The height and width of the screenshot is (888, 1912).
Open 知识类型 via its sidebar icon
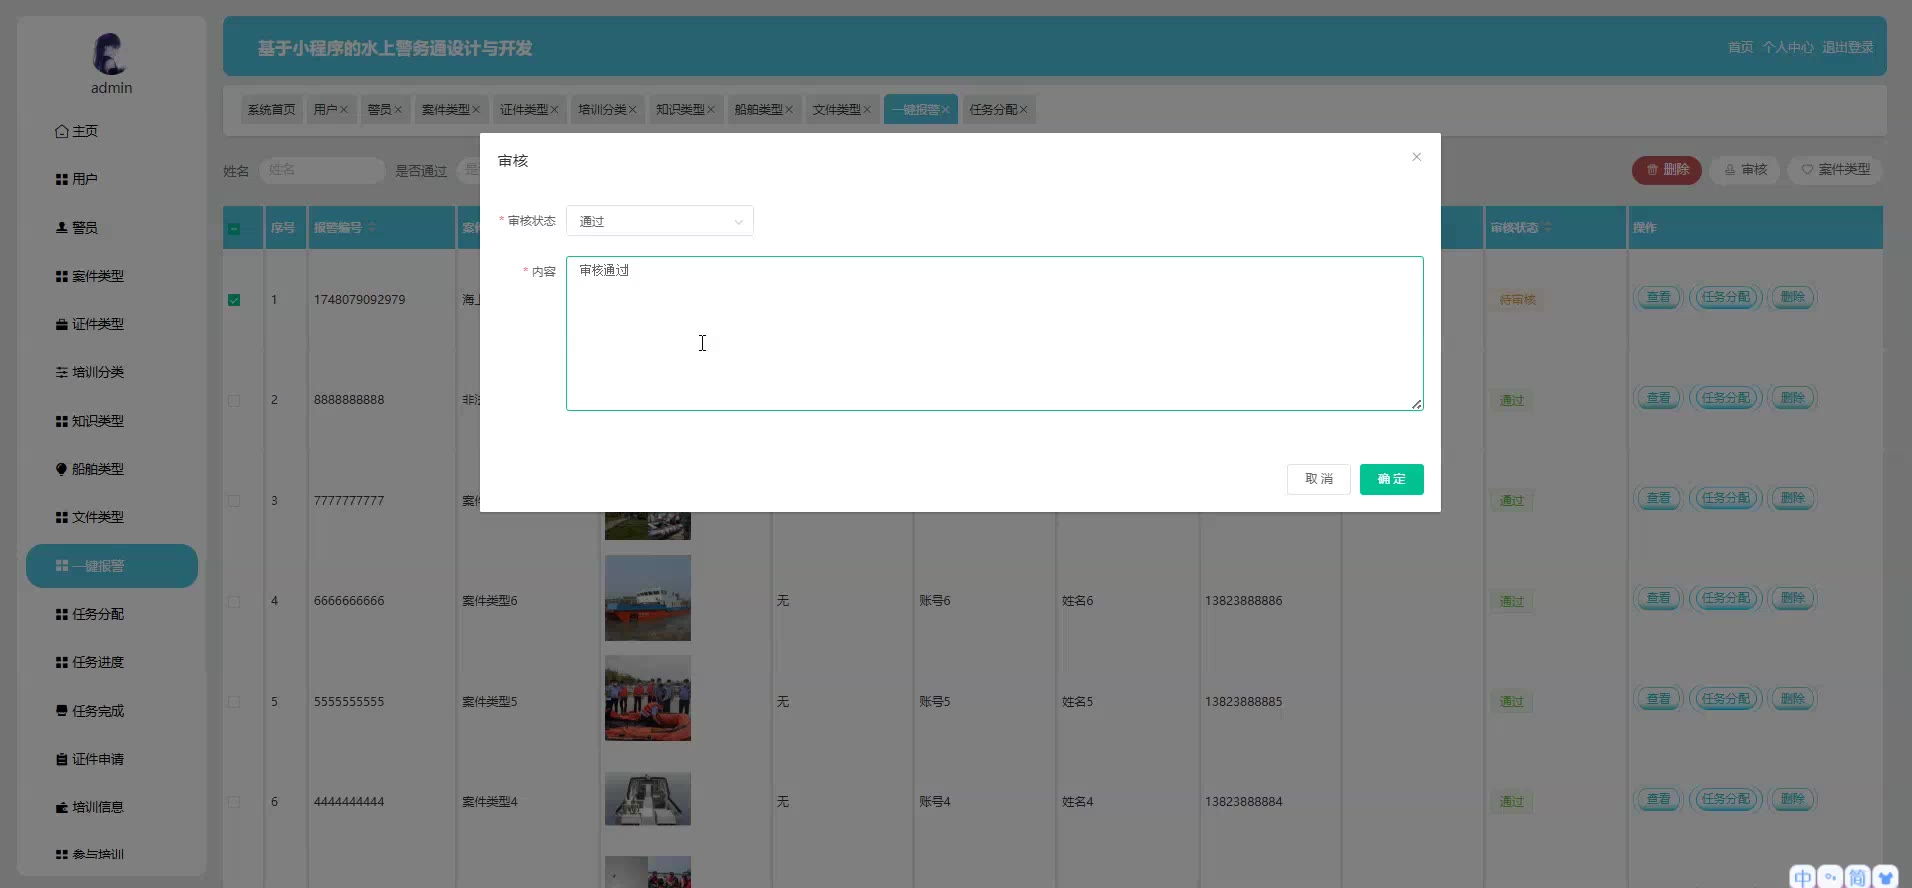62,421
